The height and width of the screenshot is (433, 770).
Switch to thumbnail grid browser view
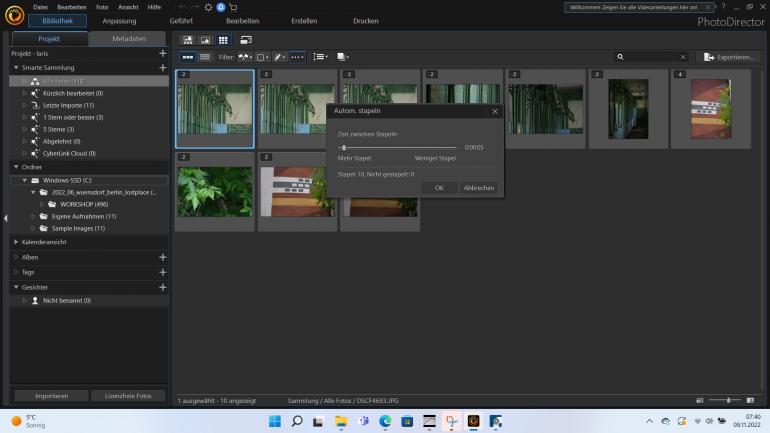pos(222,40)
